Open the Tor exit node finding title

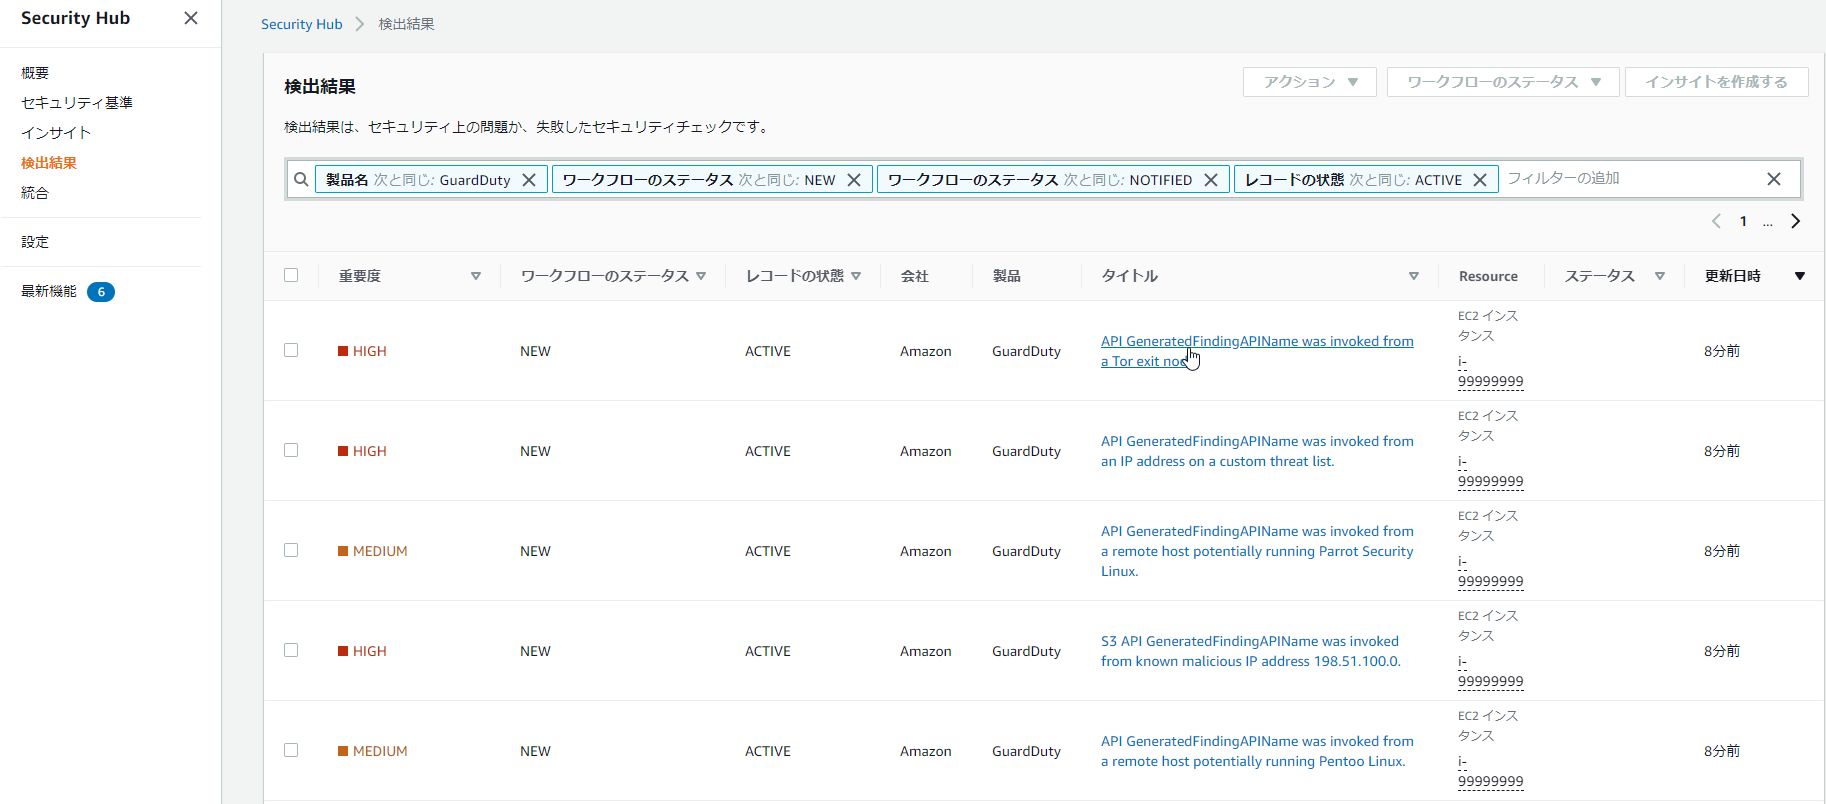(x=1257, y=351)
